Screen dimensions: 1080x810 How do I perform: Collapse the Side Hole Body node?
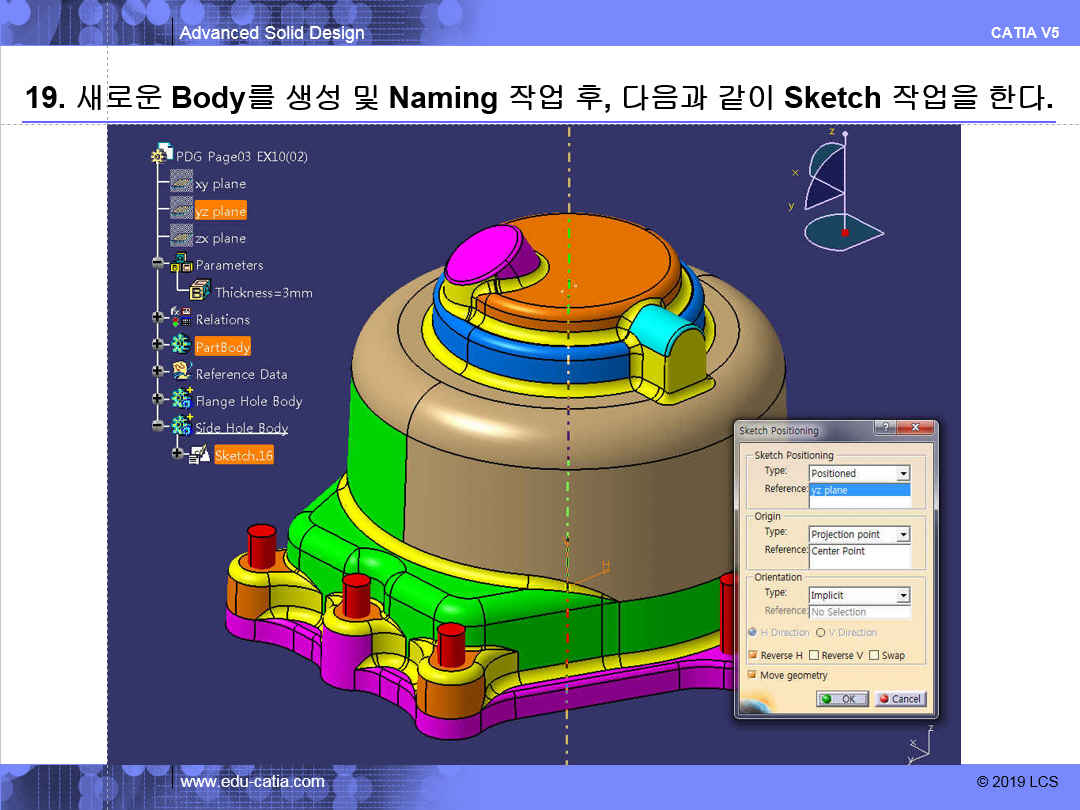point(157,427)
